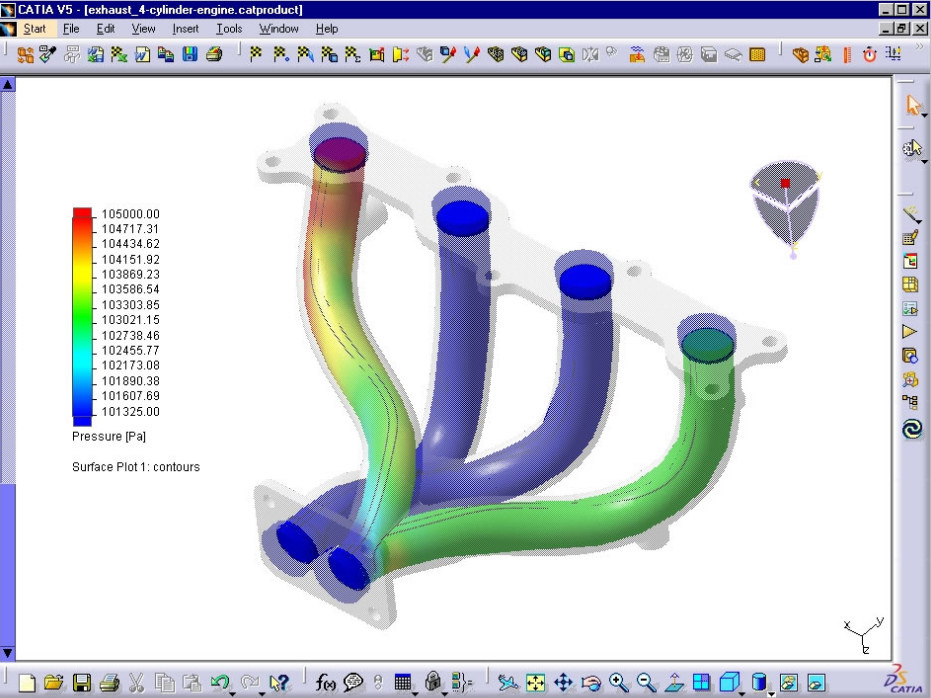Screen dimensions: 931x698
Task: Click the Select arrow tool in right toolbar
Action: [x=913, y=106]
